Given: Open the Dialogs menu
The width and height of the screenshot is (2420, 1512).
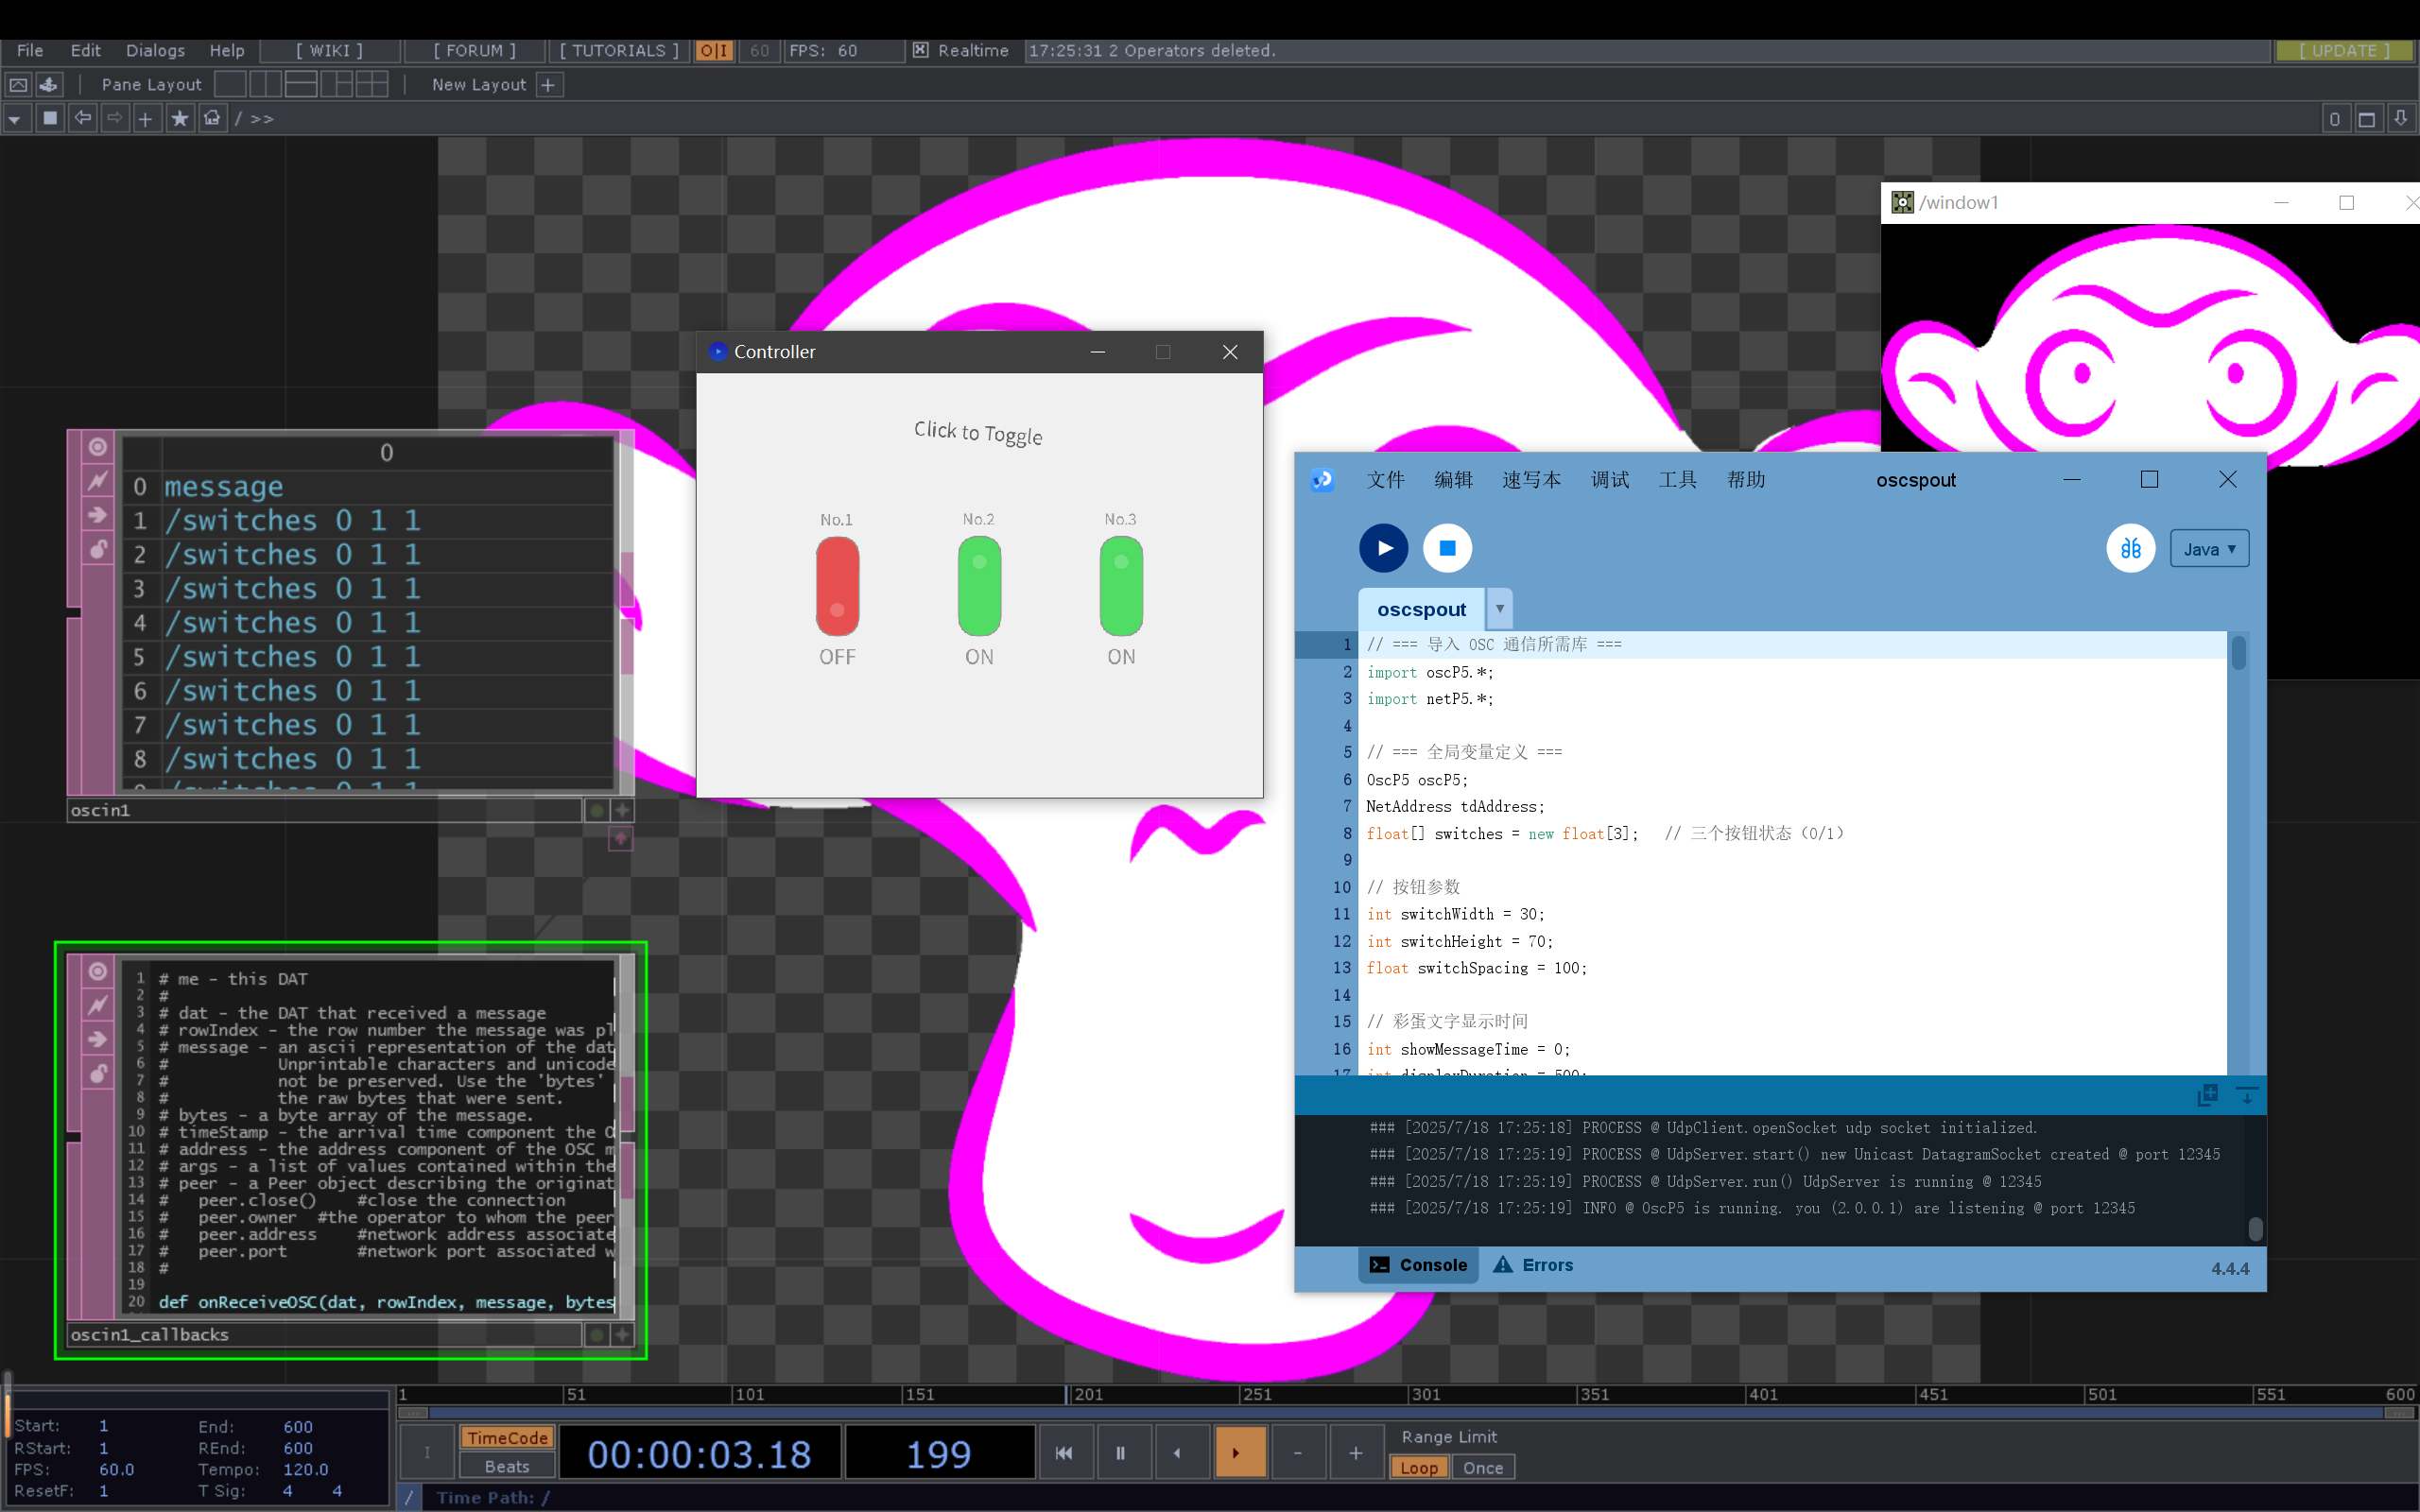Looking at the screenshot, I should coord(155,50).
